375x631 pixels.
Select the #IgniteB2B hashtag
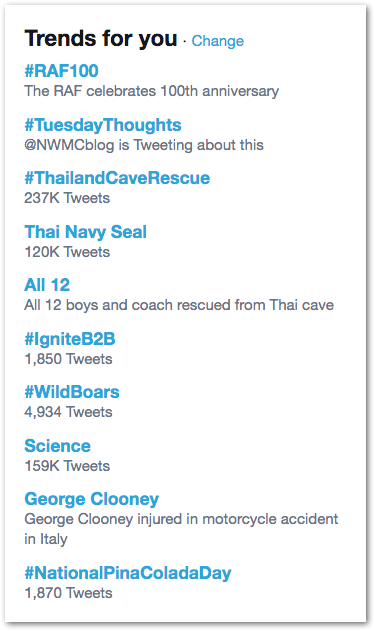coord(70,339)
